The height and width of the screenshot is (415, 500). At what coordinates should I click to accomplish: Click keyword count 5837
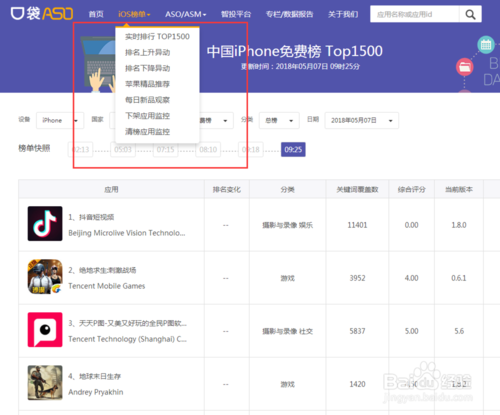pos(357,331)
